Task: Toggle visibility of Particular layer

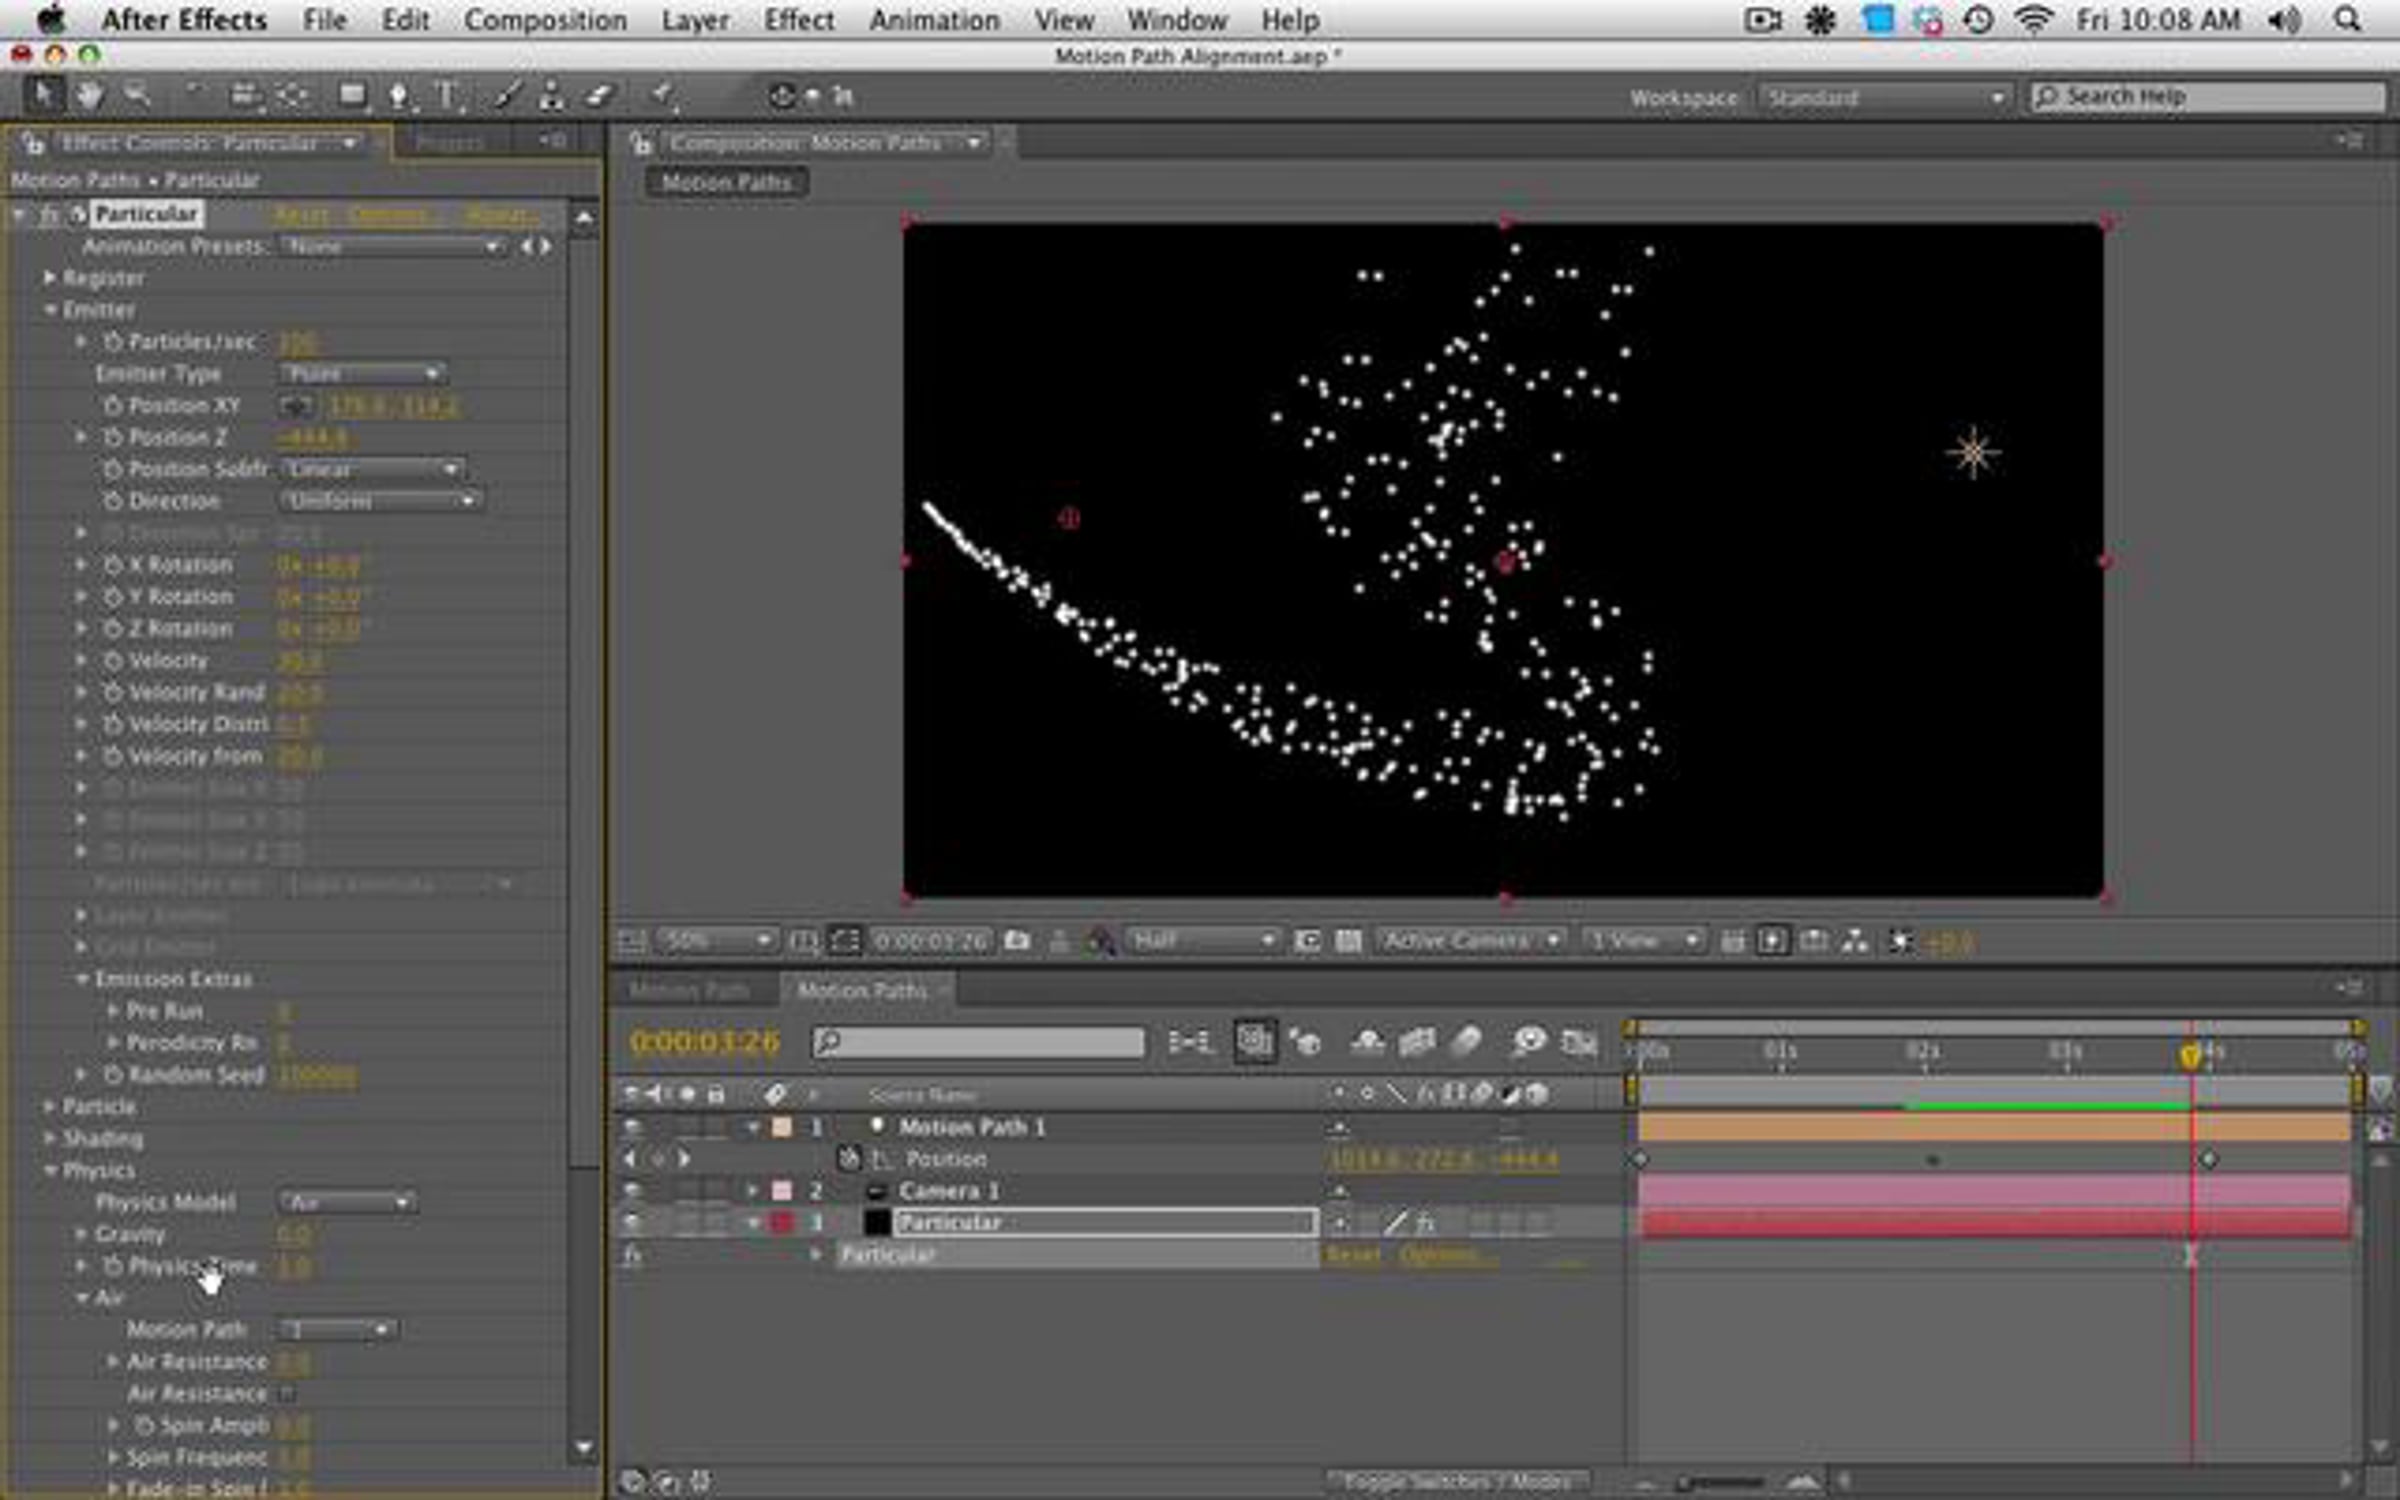Action: coord(632,1222)
